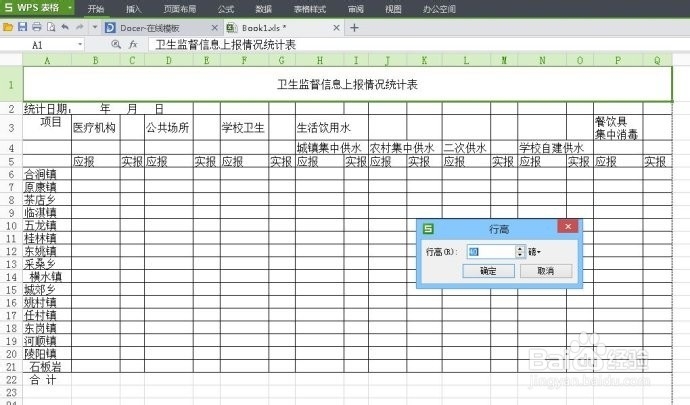The image size is (690, 405).
Task: Undo the last action
Action: click(65, 27)
